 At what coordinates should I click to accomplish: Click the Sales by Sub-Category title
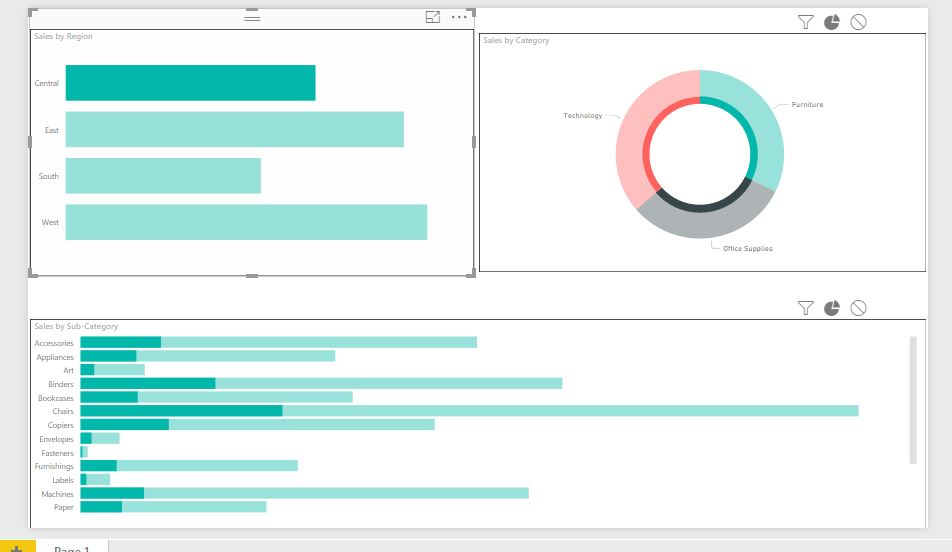(76, 326)
